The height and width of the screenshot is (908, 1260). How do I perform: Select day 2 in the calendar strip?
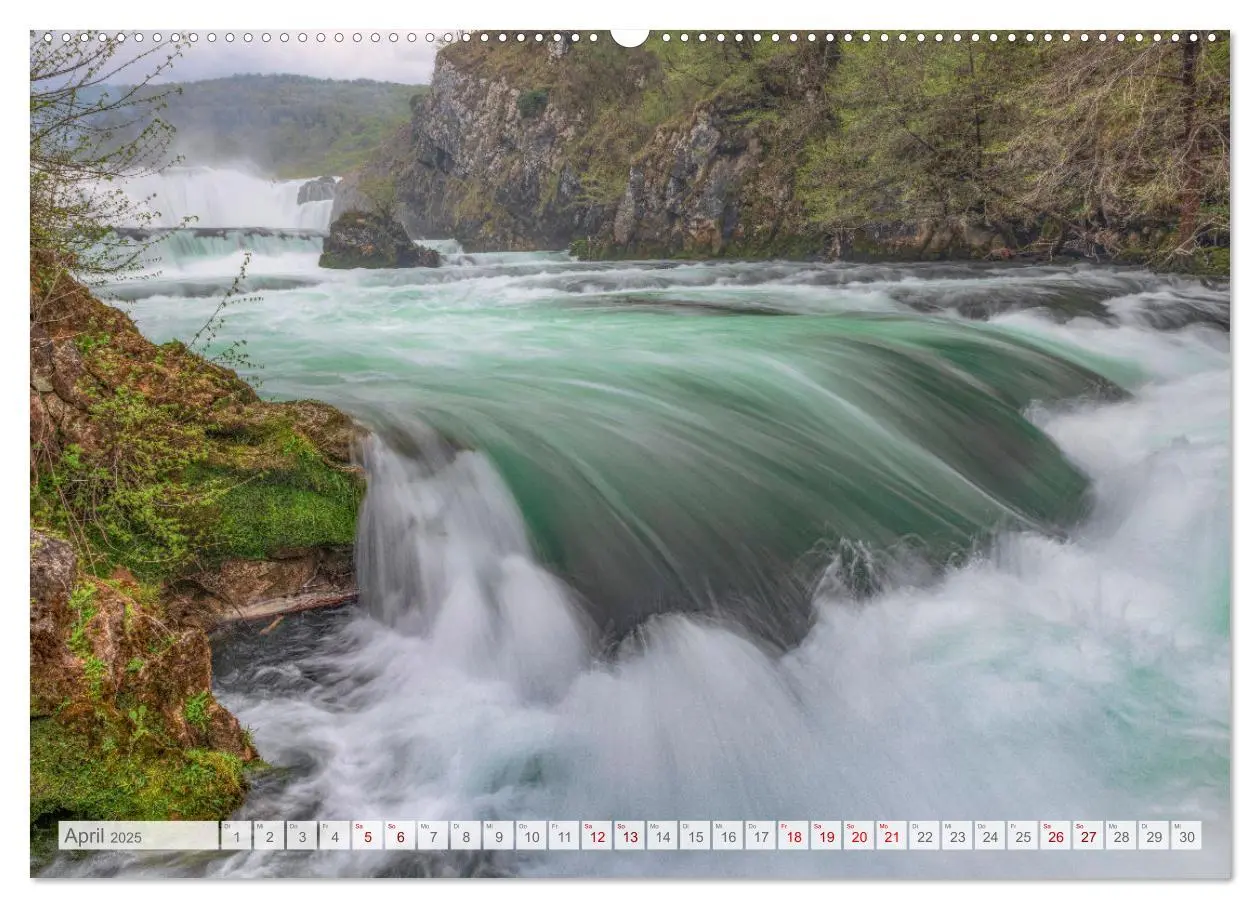(269, 836)
